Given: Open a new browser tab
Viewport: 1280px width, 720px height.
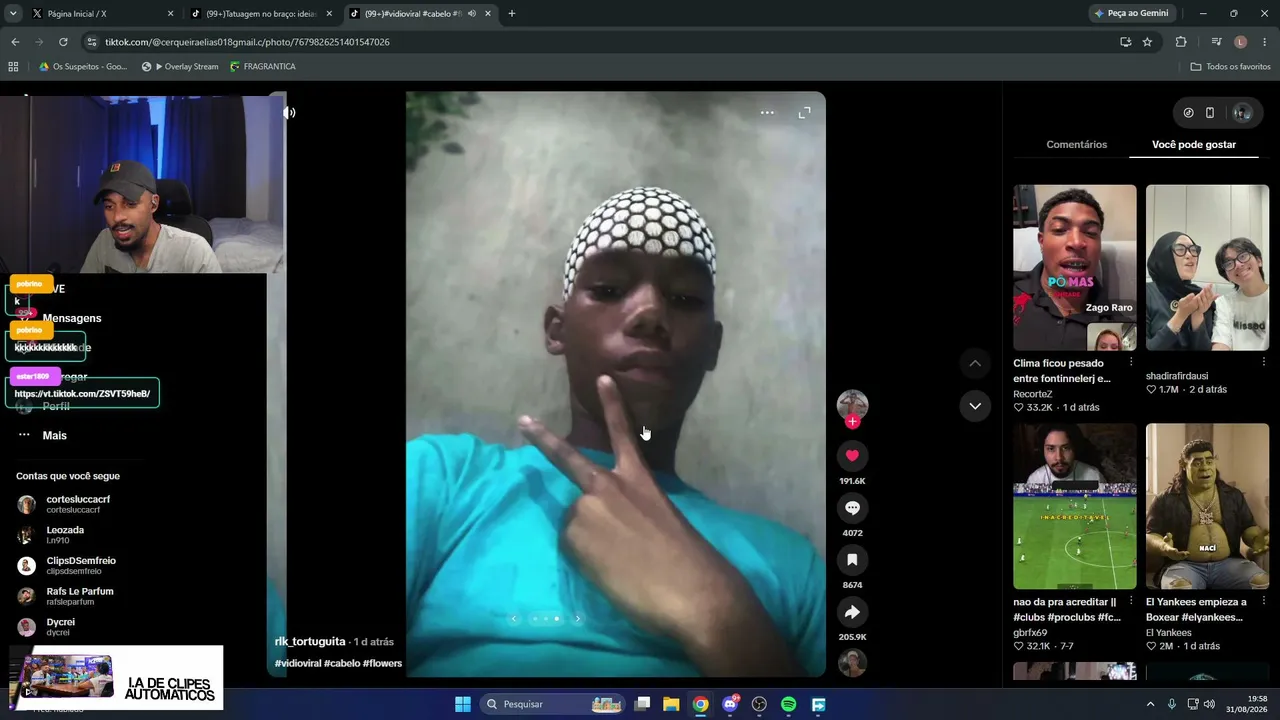Looking at the screenshot, I should [512, 14].
